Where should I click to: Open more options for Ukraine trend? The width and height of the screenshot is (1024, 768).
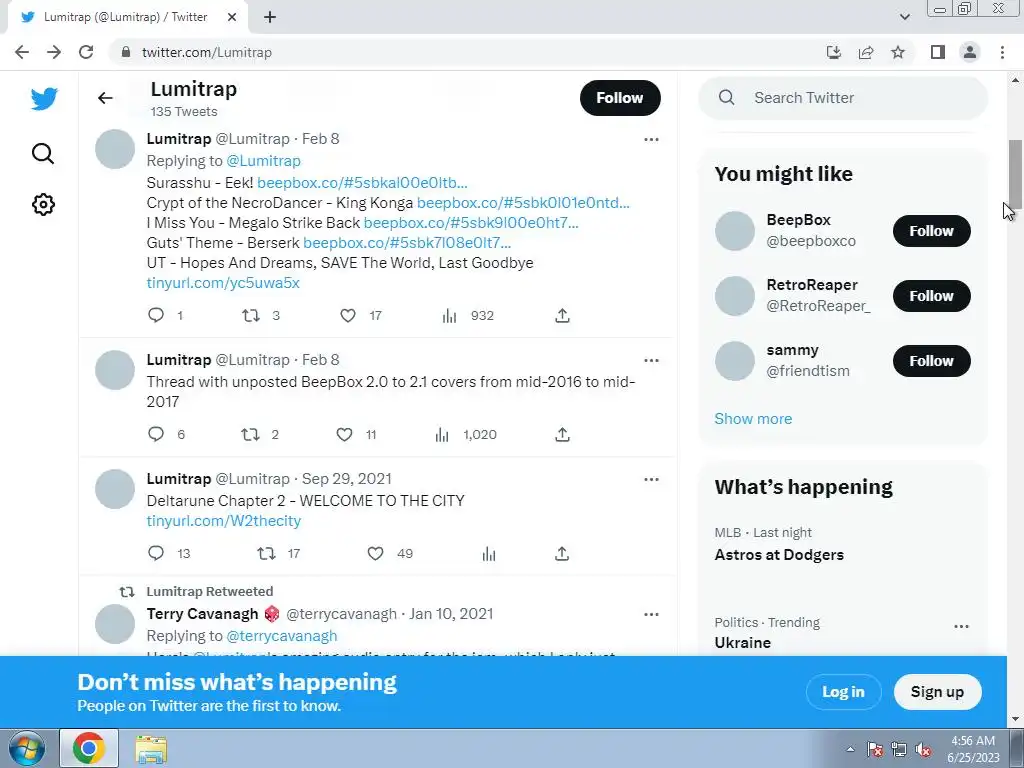click(961, 626)
